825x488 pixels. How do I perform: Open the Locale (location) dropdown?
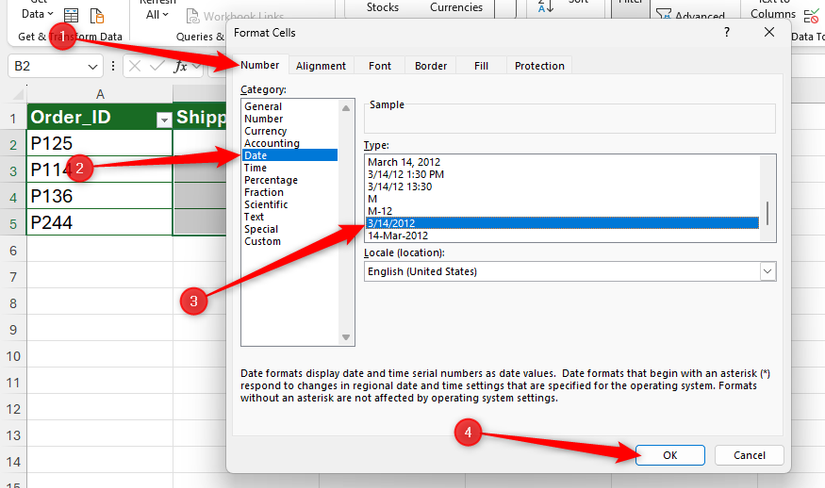point(768,272)
